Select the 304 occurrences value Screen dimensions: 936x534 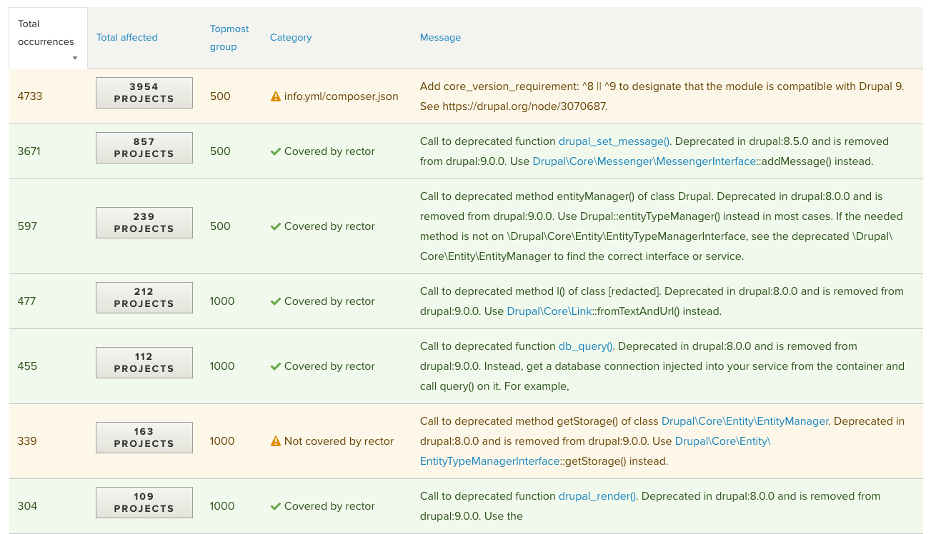(27, 506)
